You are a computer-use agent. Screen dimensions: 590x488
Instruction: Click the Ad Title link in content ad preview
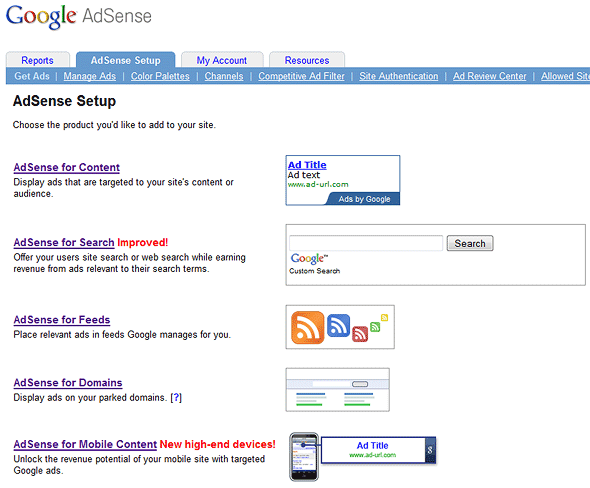pyautogui.click(x=307, y=165)
